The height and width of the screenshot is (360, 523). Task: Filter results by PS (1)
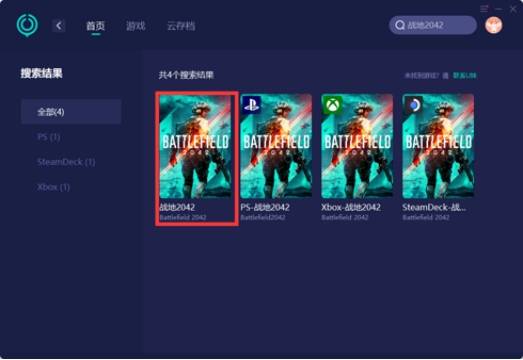(x=49, y=137)
